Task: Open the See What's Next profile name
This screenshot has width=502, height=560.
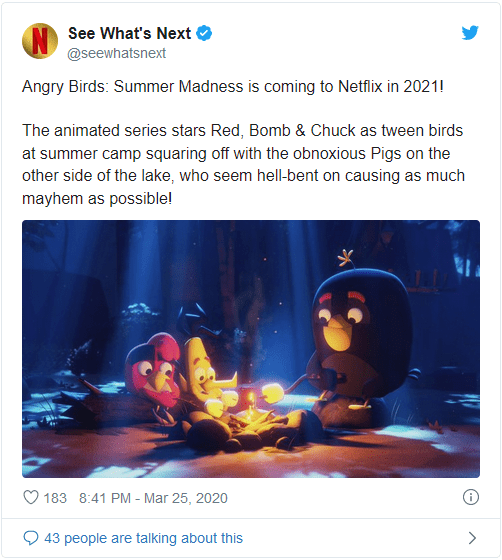Action: click(x=130, y=33)
